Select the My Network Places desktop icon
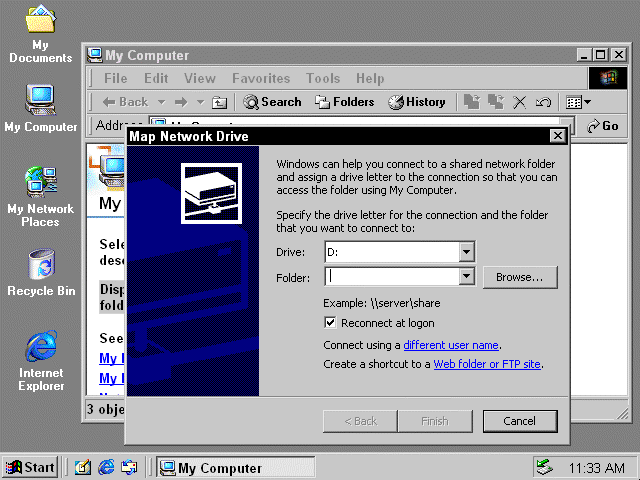The width and height of the screenshot is (640, 480). point(41,195)
